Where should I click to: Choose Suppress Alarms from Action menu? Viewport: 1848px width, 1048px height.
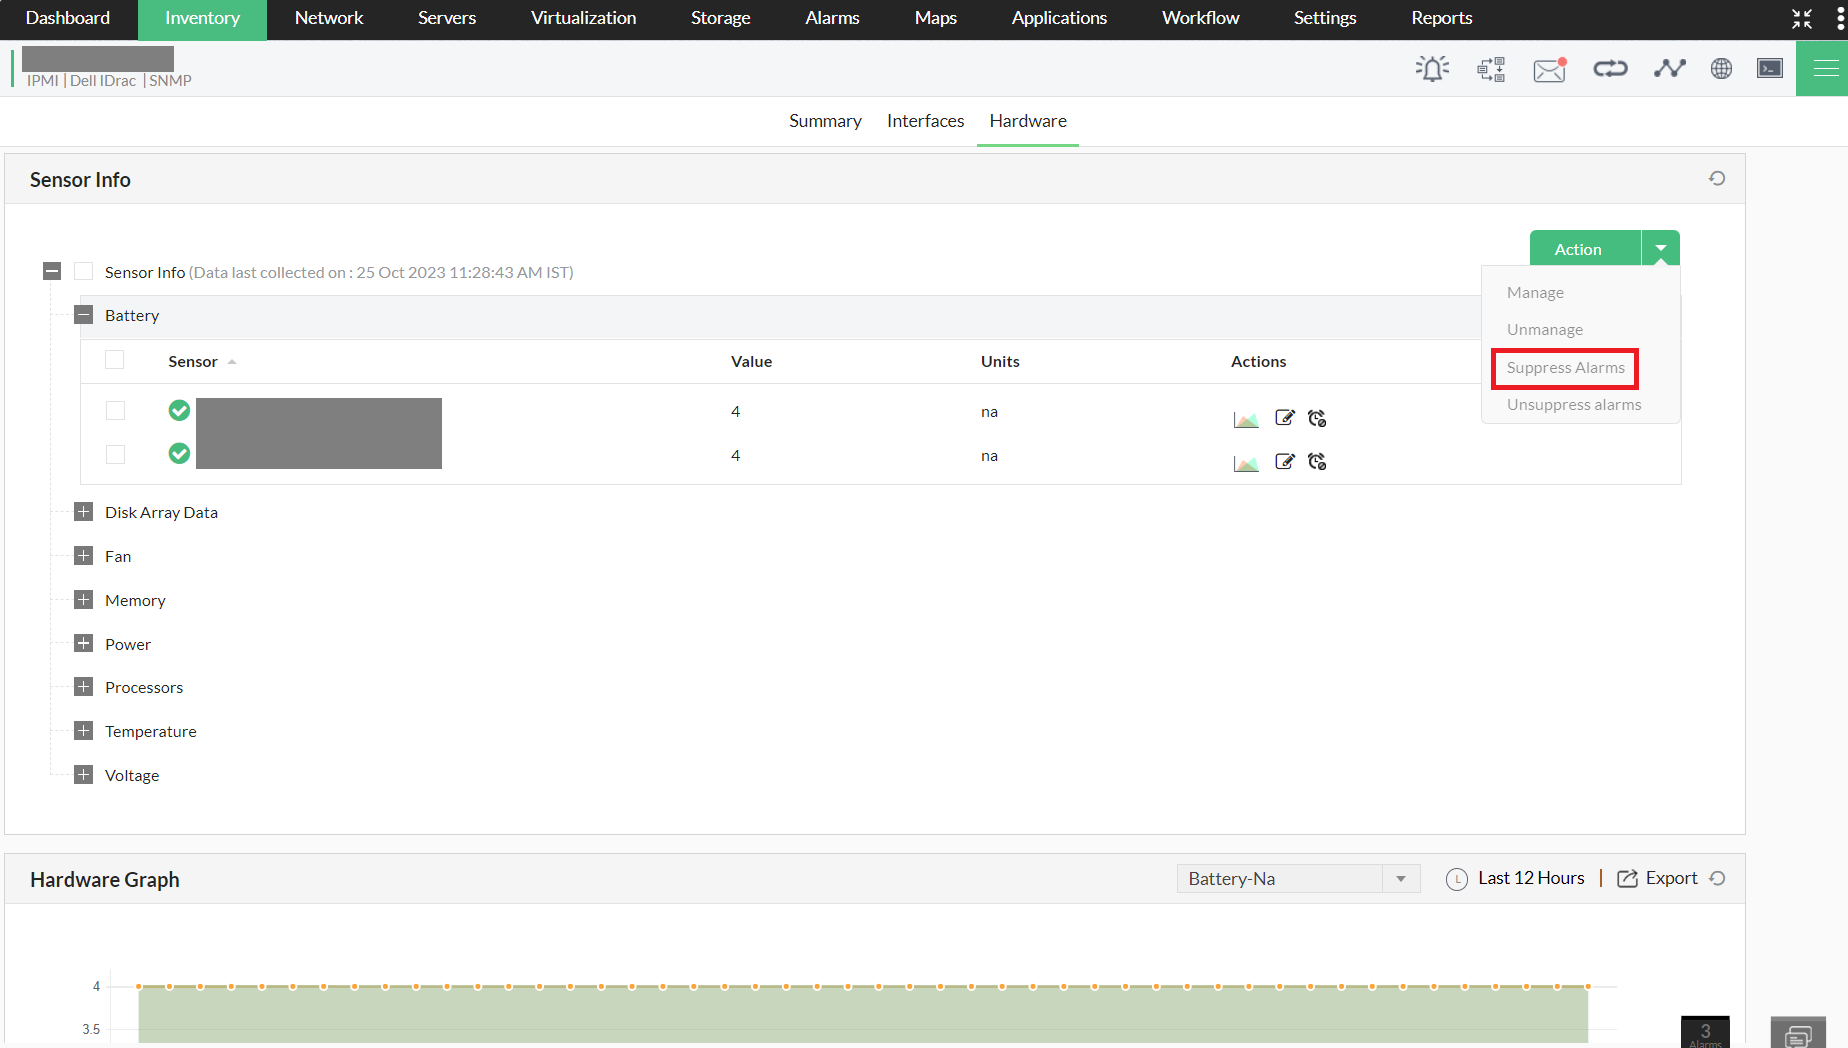pyautogui.click(x=1565, y=368)
